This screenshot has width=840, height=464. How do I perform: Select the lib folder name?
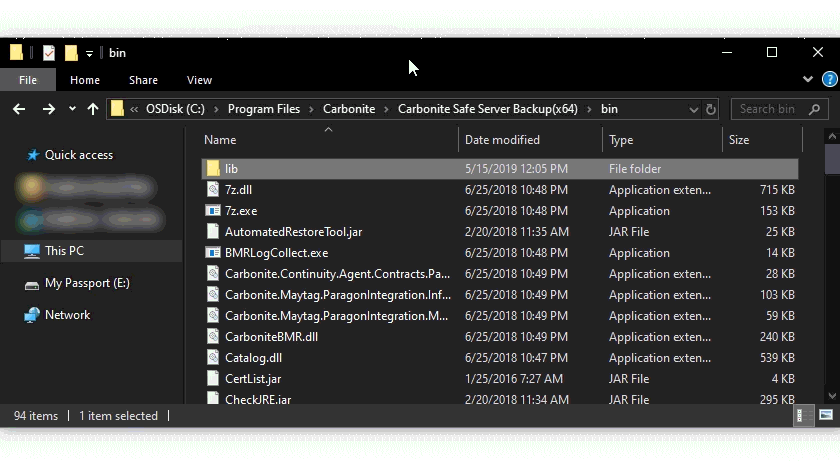[231, 169]
